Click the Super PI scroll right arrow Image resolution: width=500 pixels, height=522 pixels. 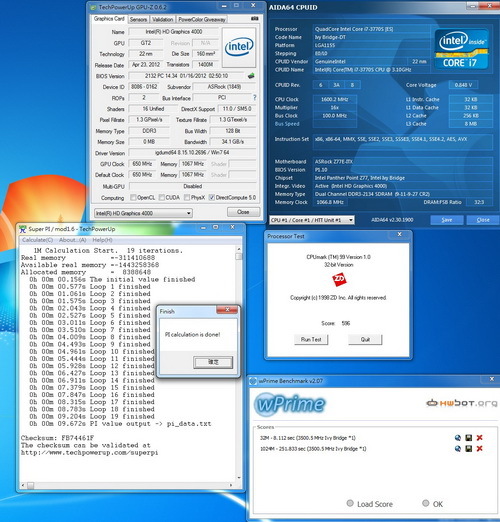(231, 486)
